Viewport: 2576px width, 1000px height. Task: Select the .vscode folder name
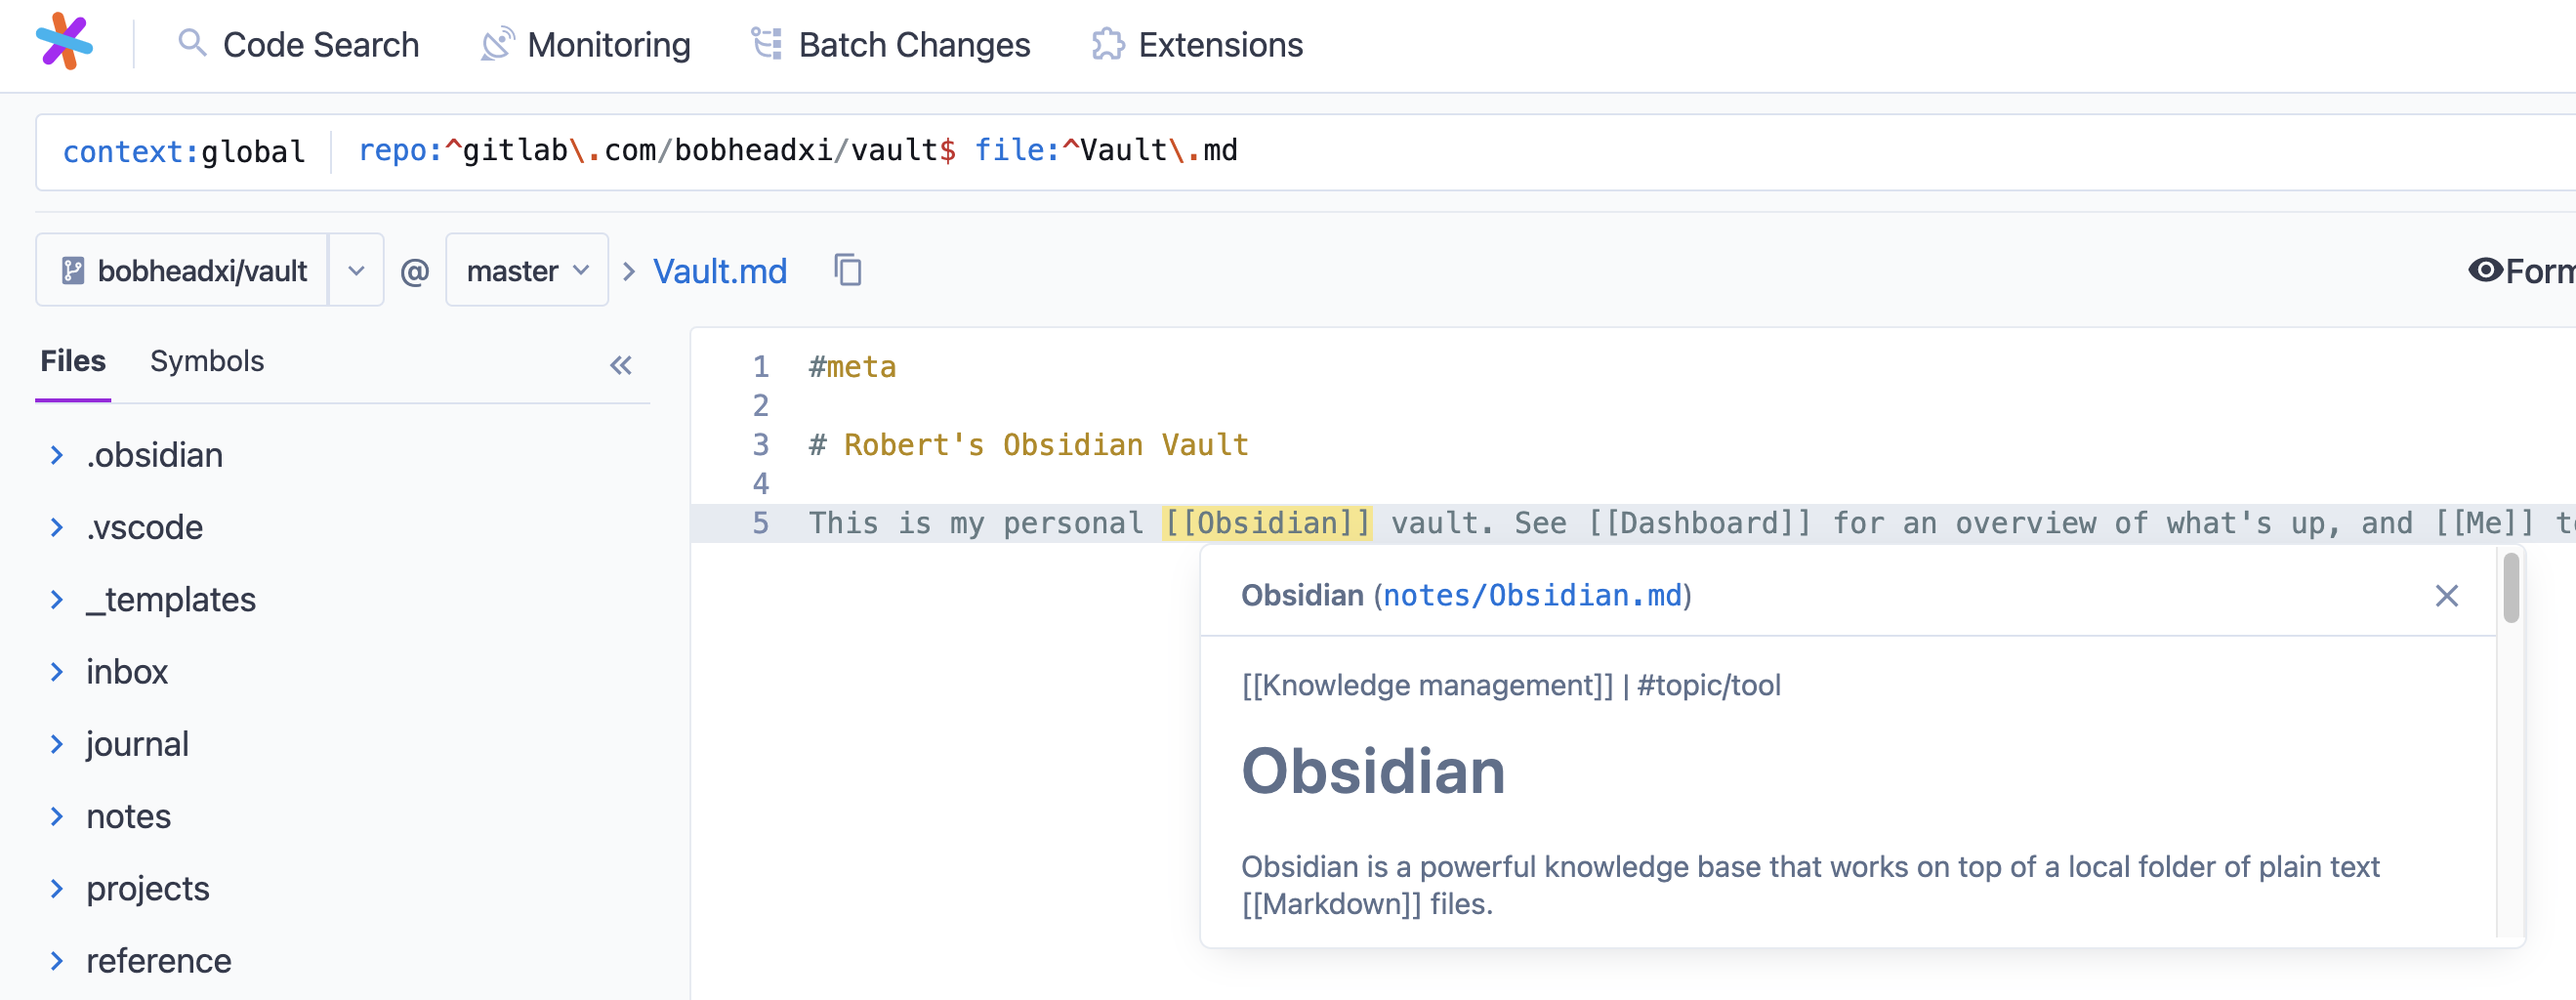pyautogui.click(x=145, y=527)
